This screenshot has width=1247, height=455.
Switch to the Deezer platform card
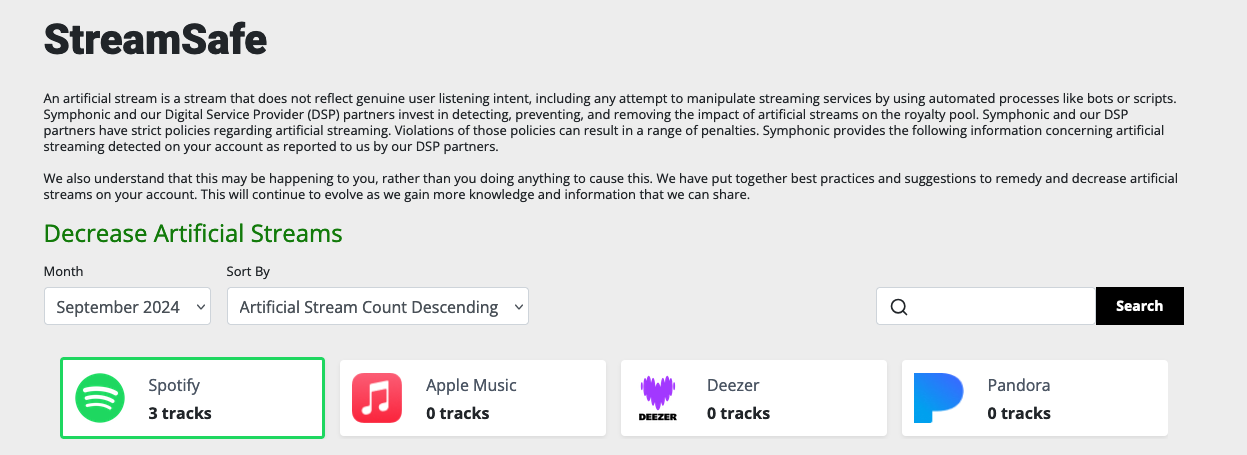(754, 398)
